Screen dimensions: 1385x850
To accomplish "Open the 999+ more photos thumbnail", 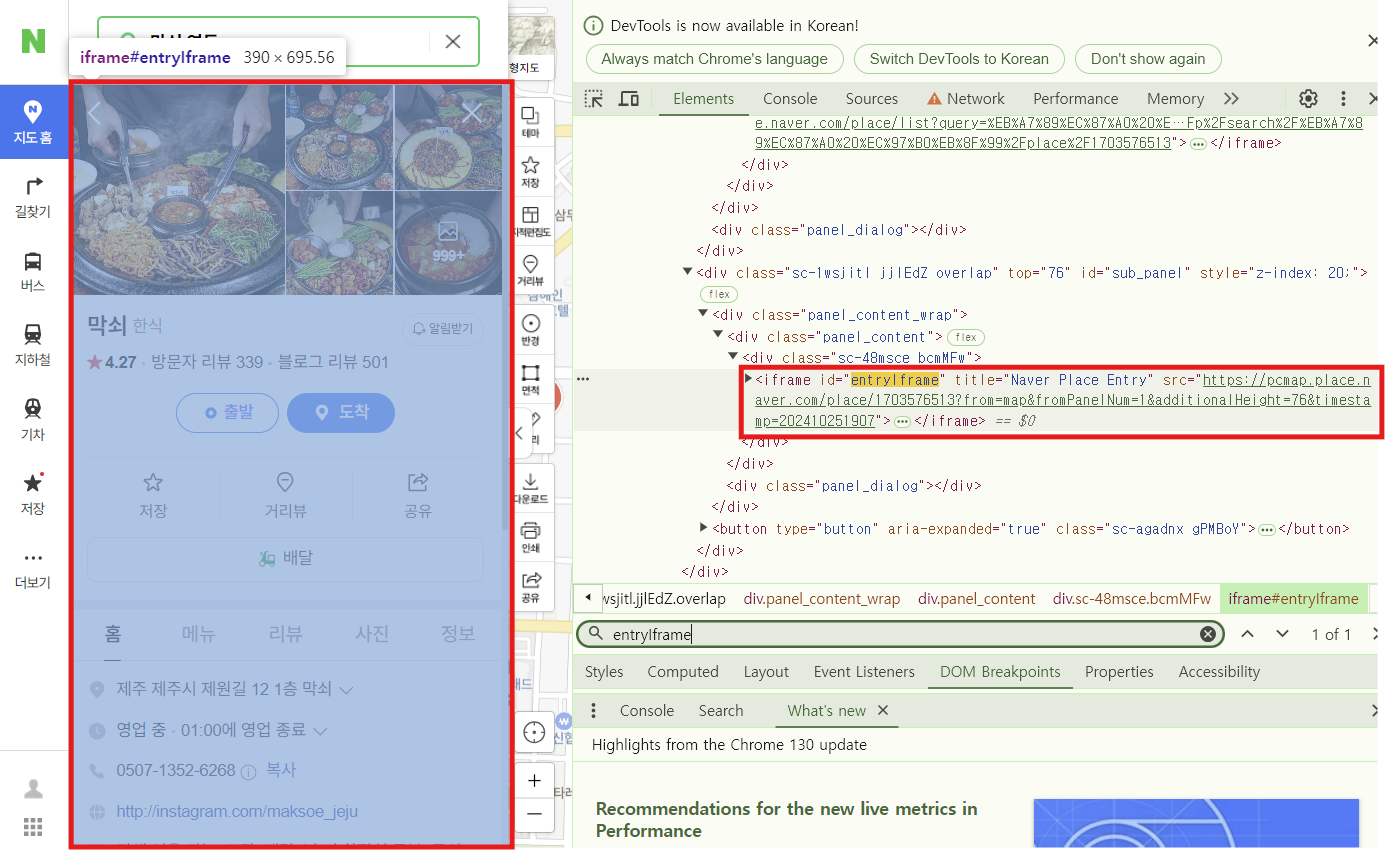I will [447, 243].
